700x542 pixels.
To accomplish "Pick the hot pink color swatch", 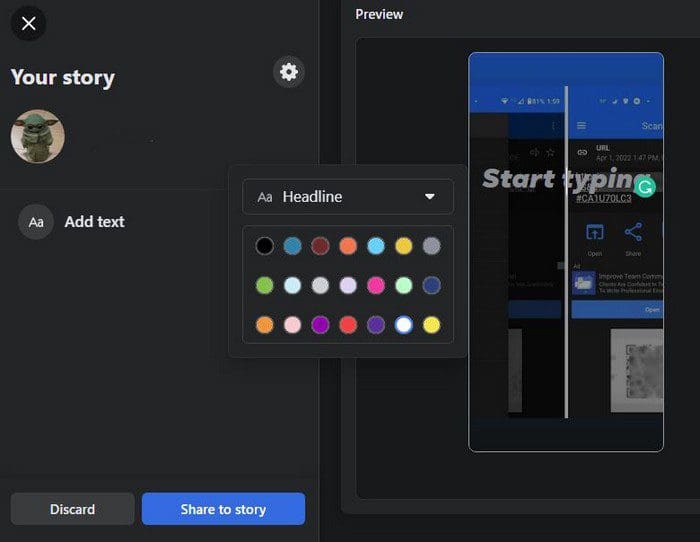I will (x=376, y=285).
